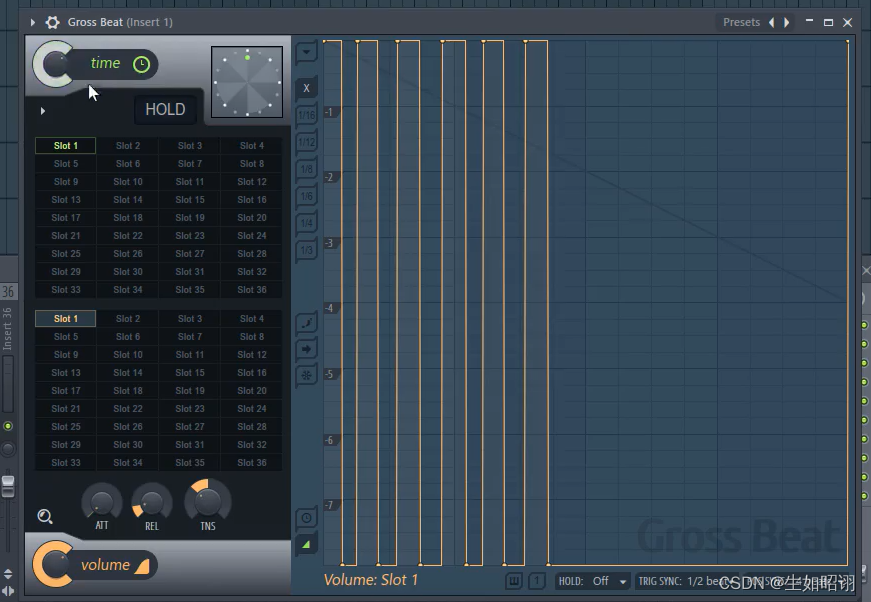The width and height of the screenshot is (871, 602).
Task: Click first envelope point at top-left of graph
Action: coord(324,41)
